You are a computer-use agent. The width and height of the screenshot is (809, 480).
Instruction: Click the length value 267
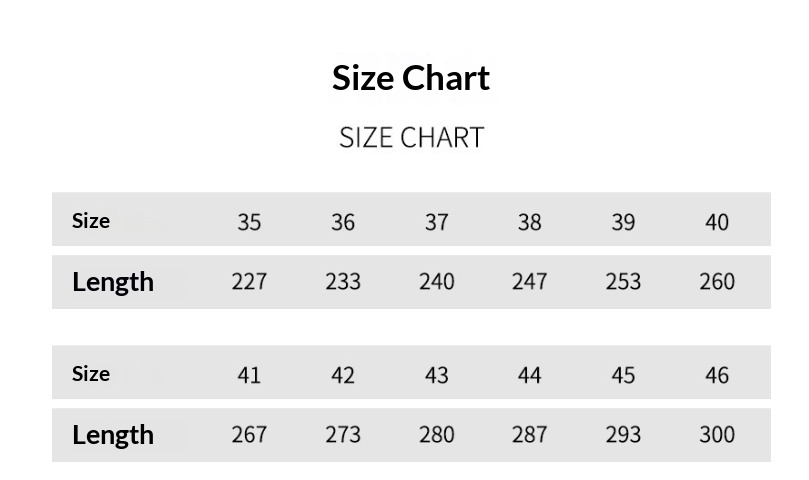[x=249, y=435]
